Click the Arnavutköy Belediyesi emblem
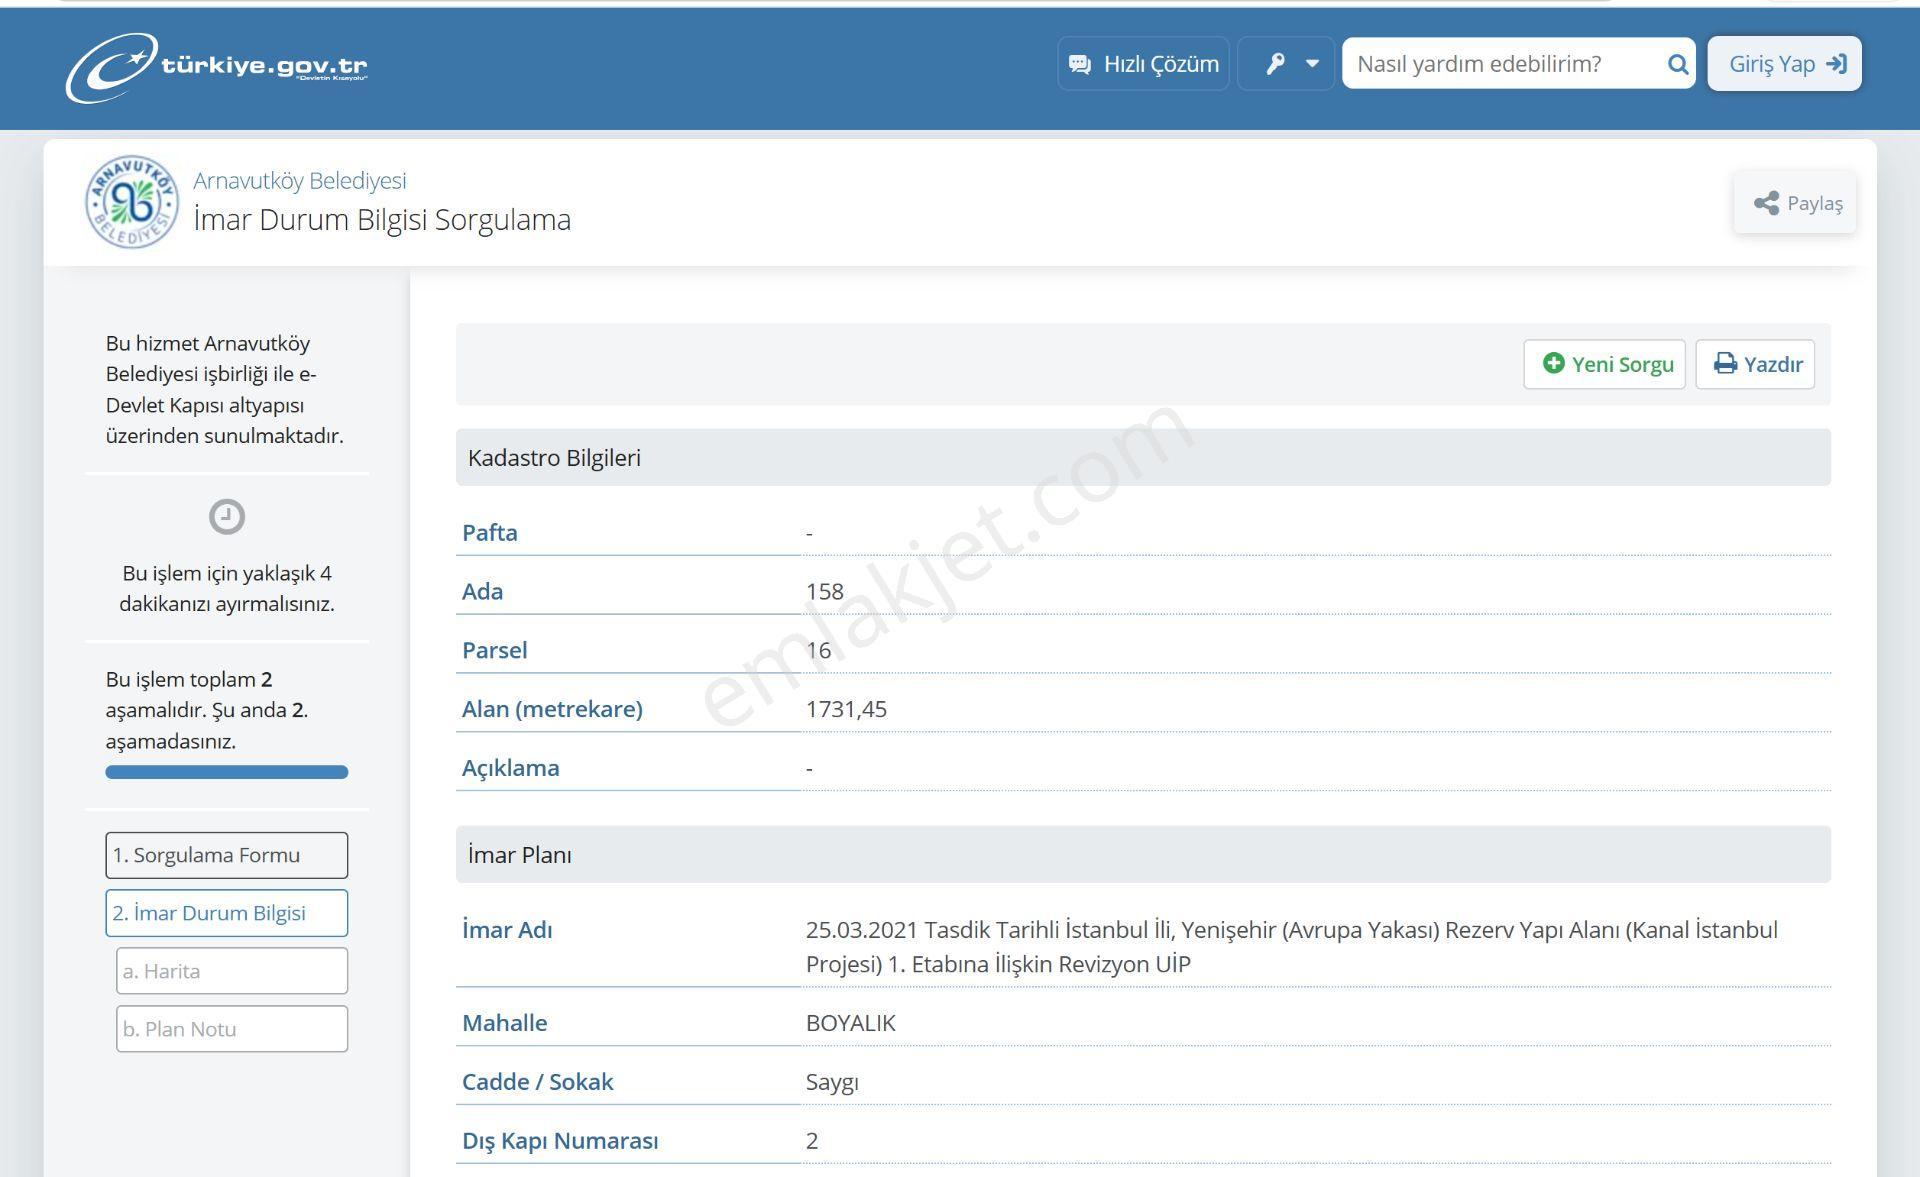 pyautogui.click(x=132, y=202)
